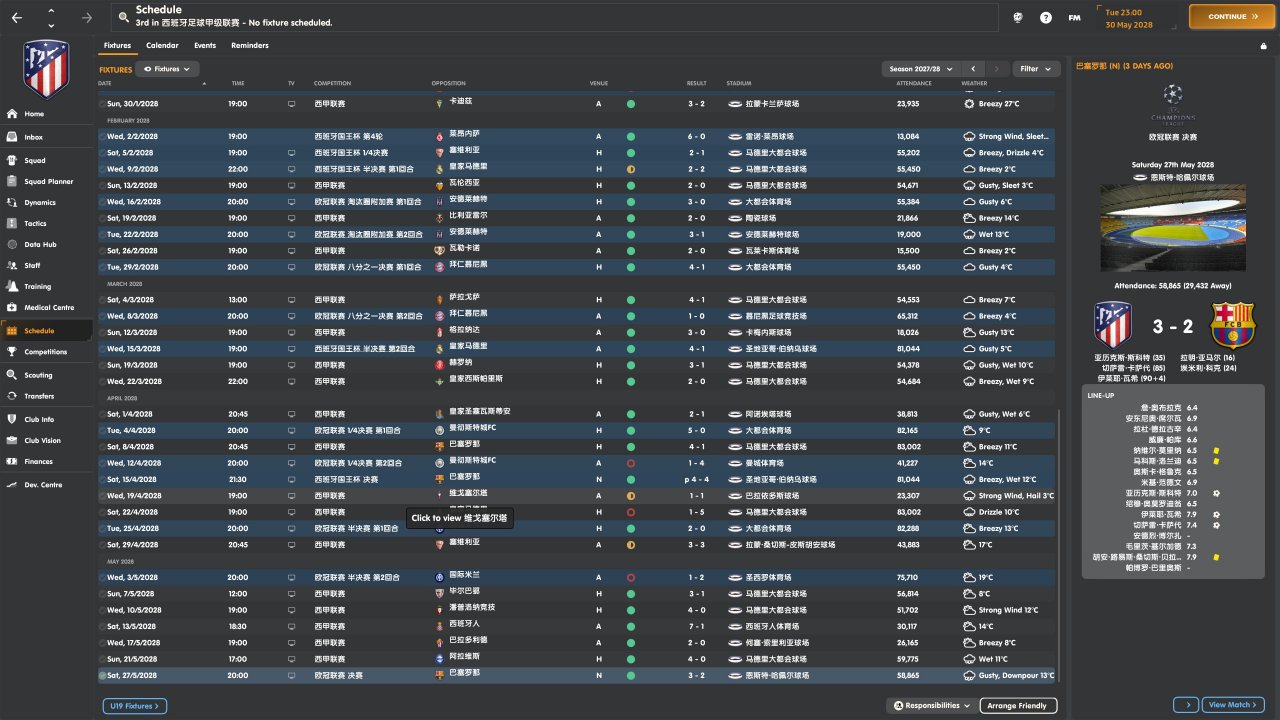Click the Arrange Friendly button
This screenshot has height=720, width=1280.
coord(1018,706)
